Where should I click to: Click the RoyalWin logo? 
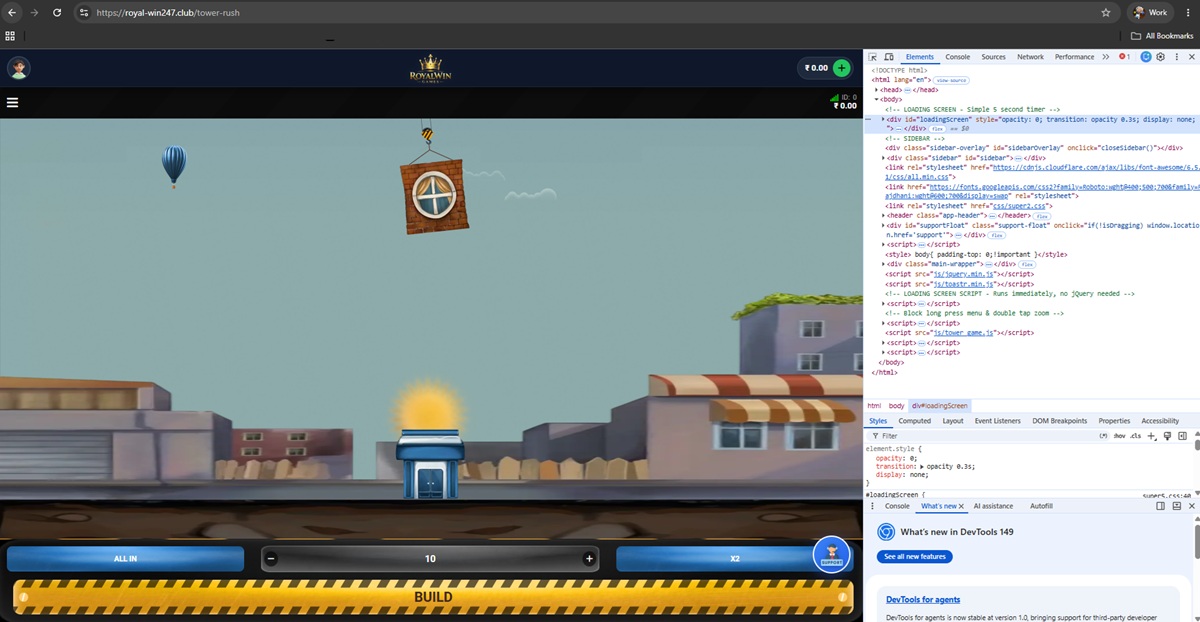431,68
